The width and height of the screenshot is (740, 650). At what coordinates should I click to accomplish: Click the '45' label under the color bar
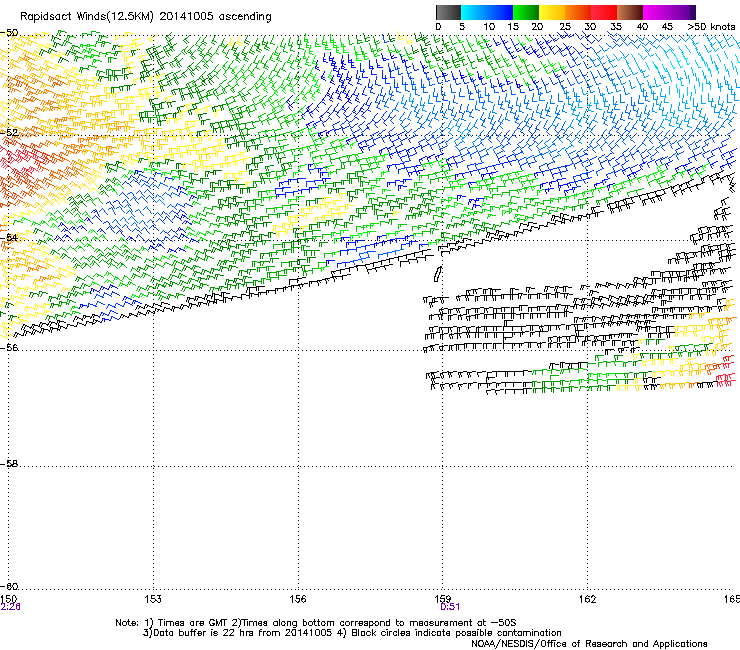[x=667, y=26]
